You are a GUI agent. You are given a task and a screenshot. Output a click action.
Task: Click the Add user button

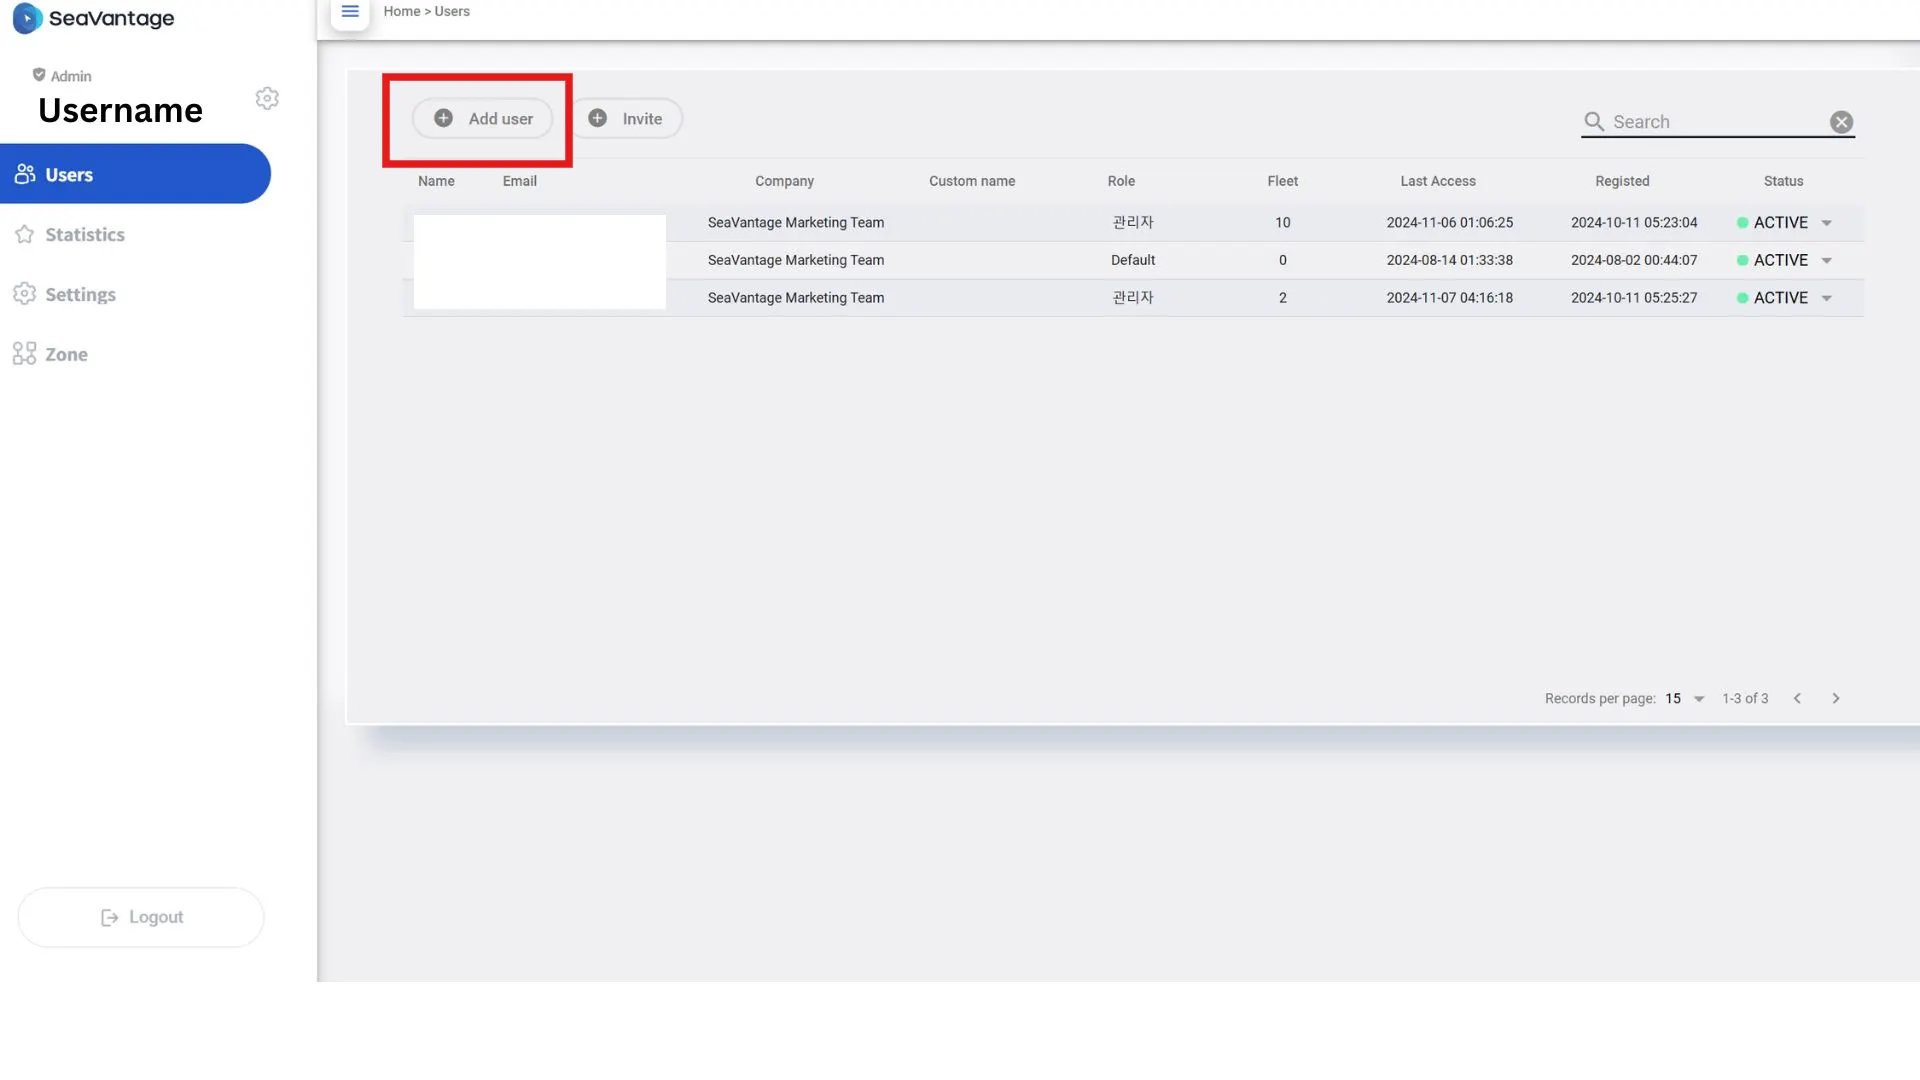tap(483, 118)
